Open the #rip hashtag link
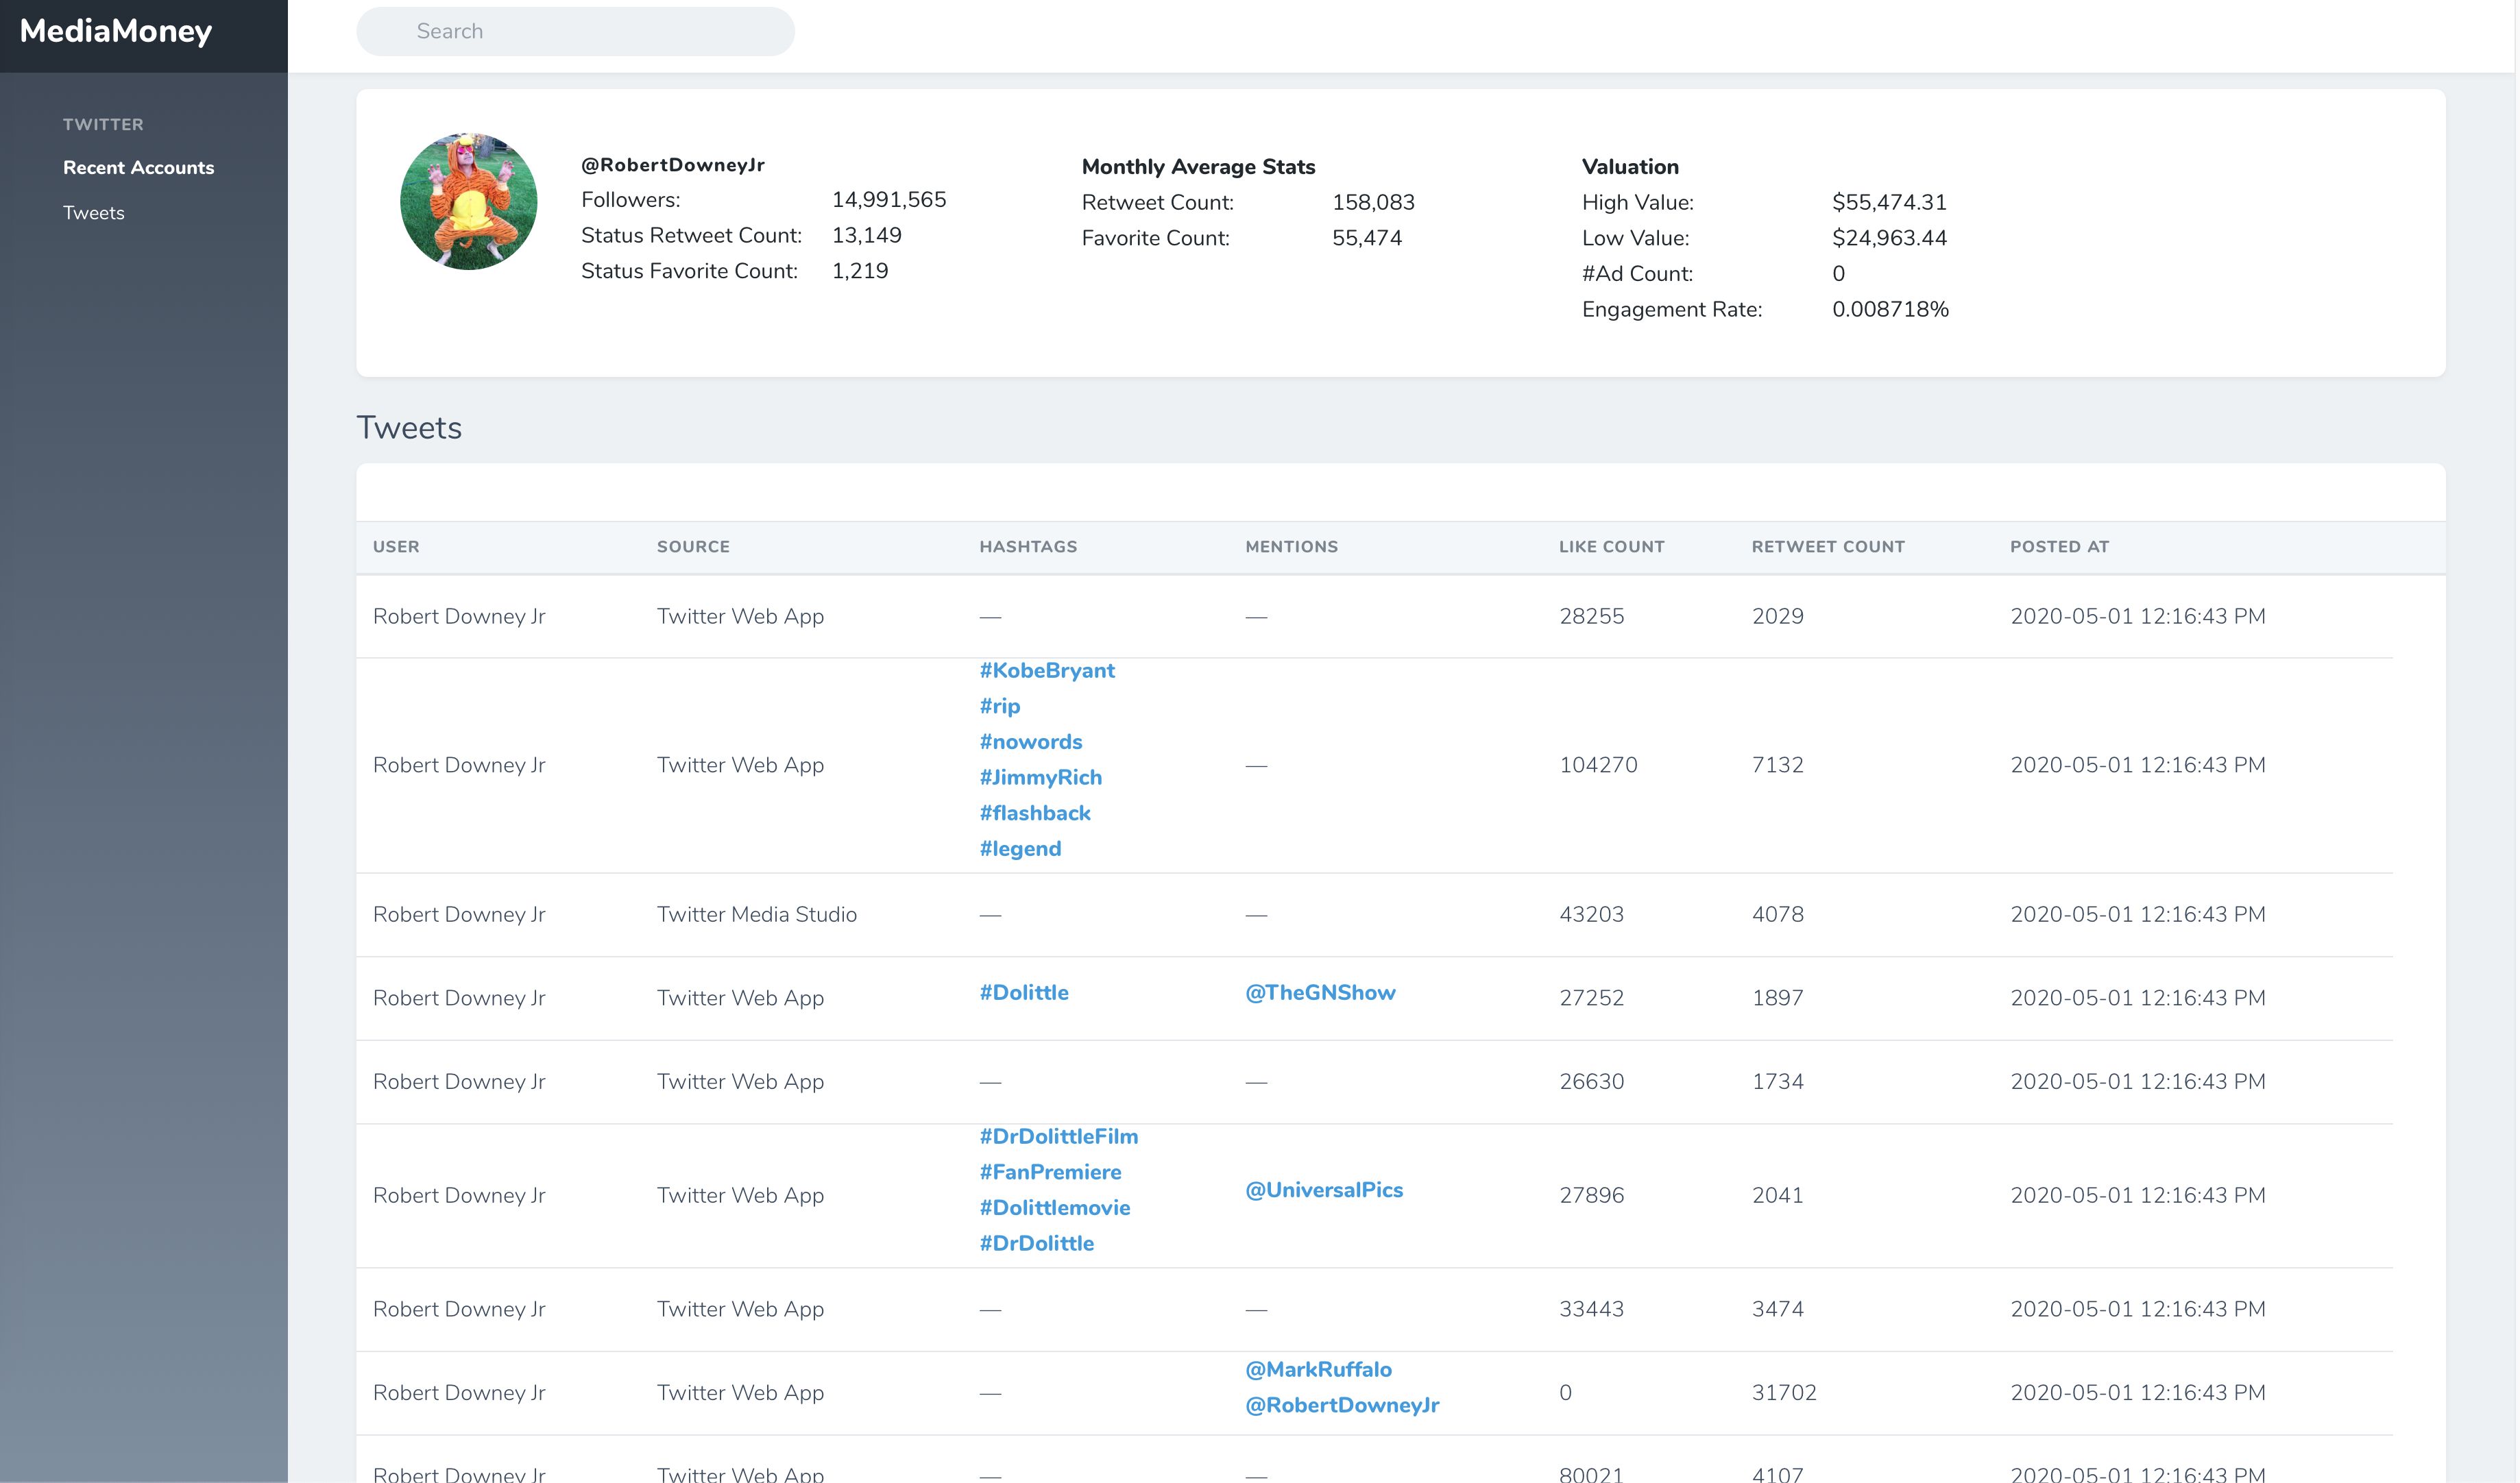Viewport: 2520px width, 1483px height. tap(999, 707)
